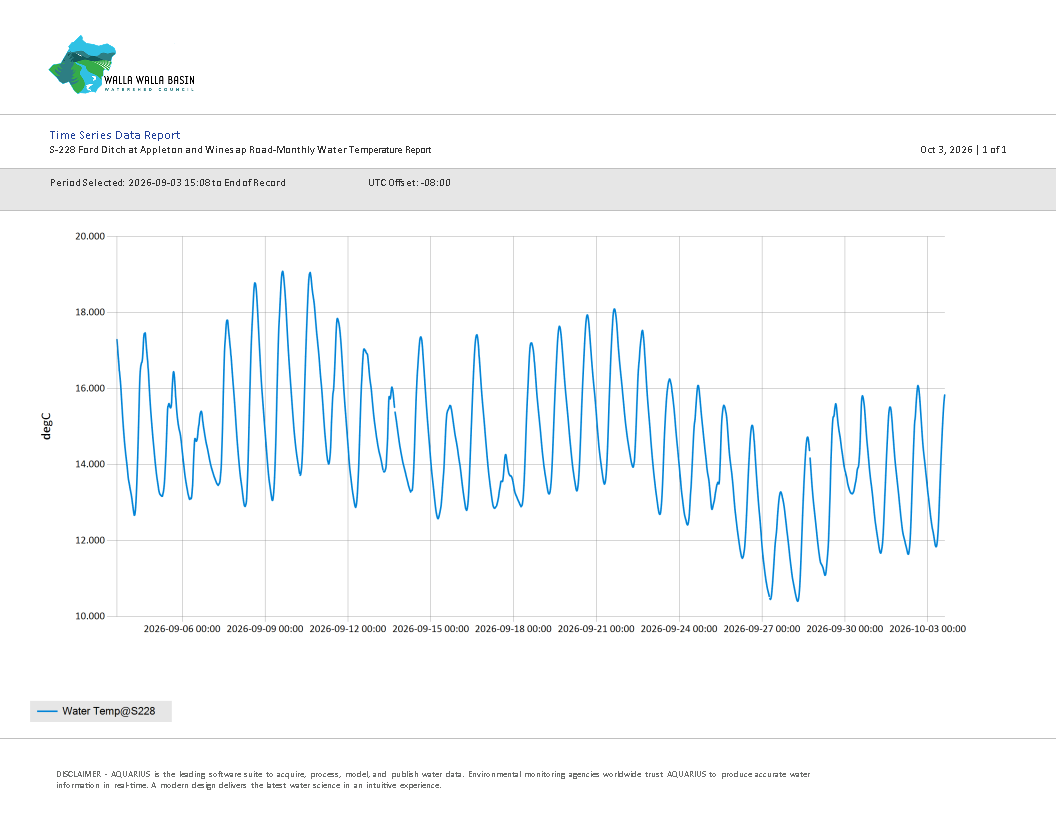1056x816 pixels.
Task: Click the UTC Offset -08:00 text
Action: pyautogui.click(x=409, y=182)
